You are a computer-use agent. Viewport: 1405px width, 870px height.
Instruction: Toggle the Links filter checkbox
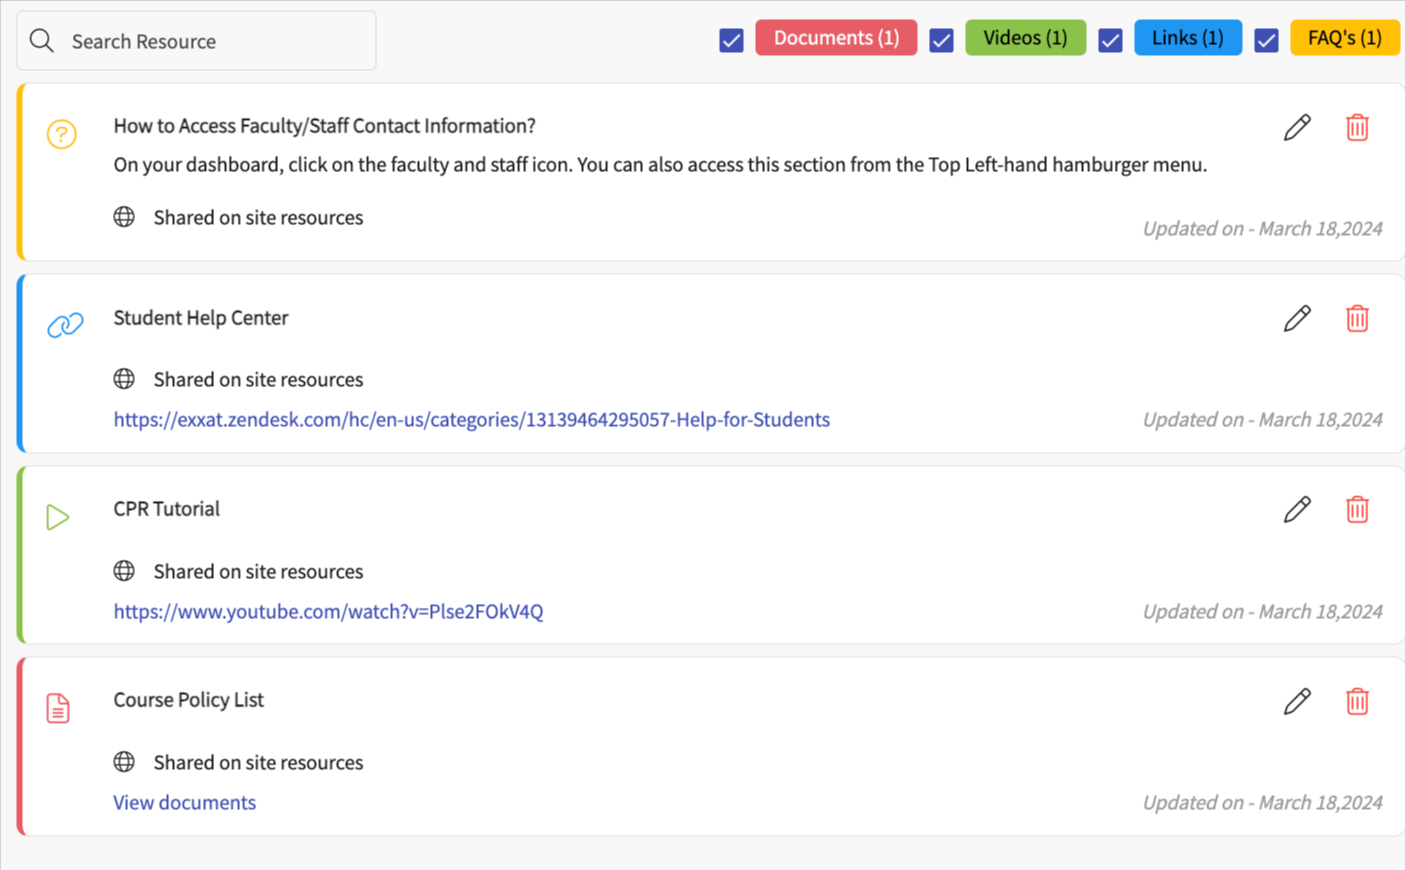tap(1110, 40)
